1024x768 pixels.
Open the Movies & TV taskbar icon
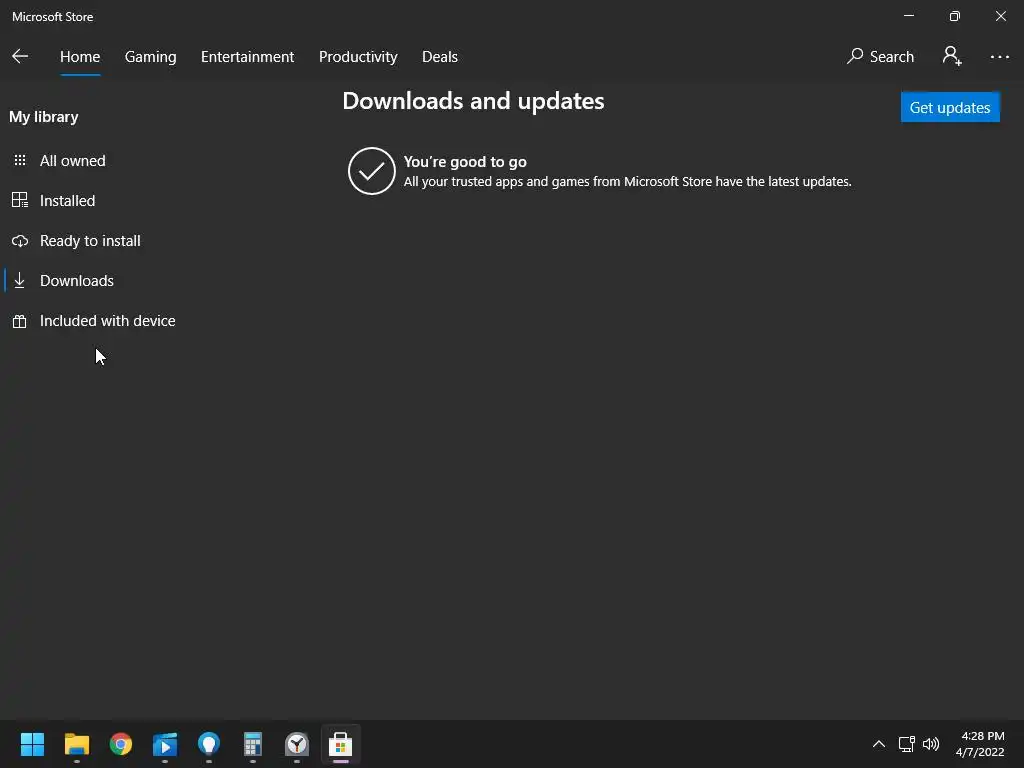(x=165, y=744)
